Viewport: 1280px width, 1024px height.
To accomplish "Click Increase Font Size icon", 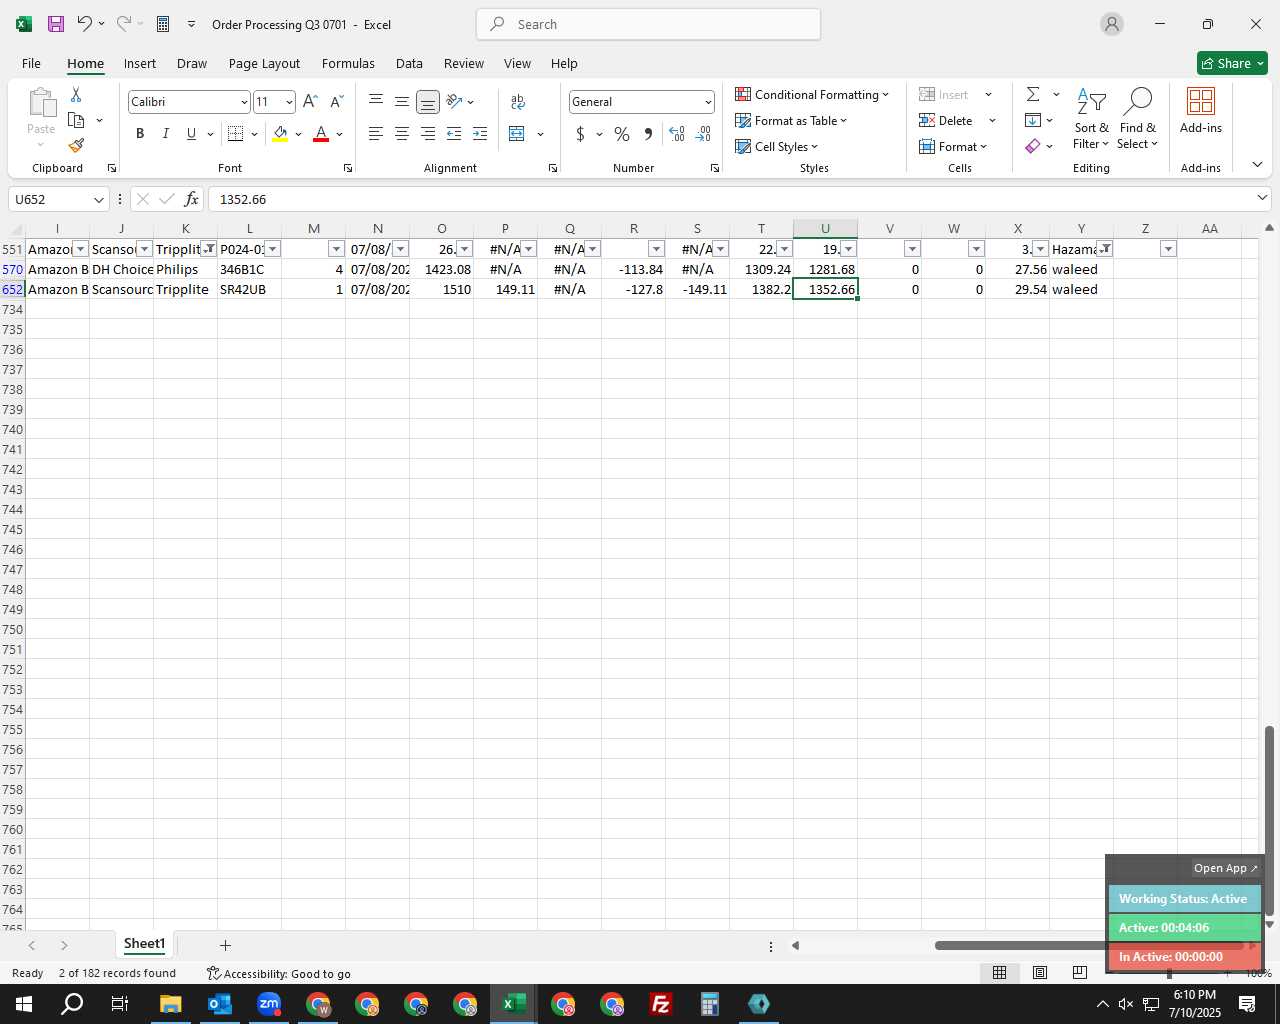I will point(310,101).
